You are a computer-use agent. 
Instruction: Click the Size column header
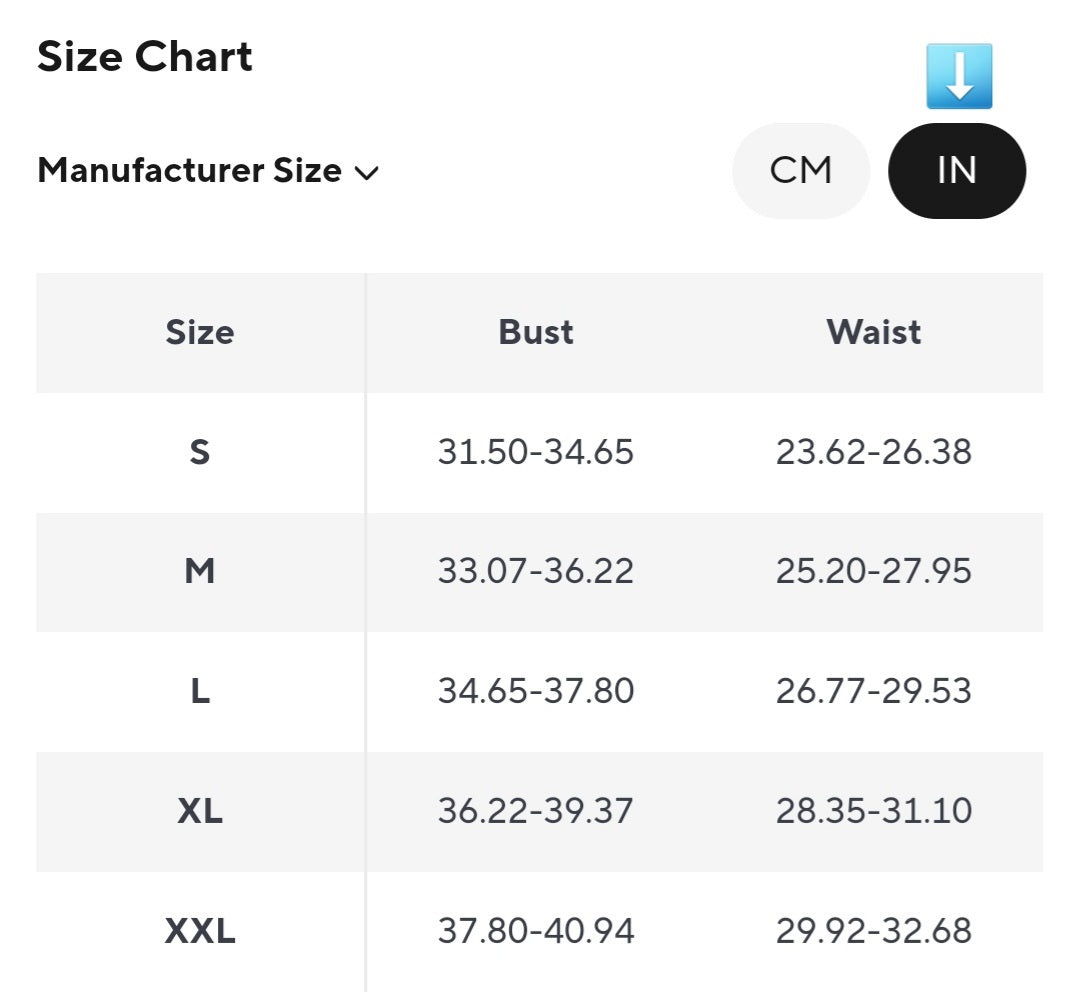(x=200, y=332)
